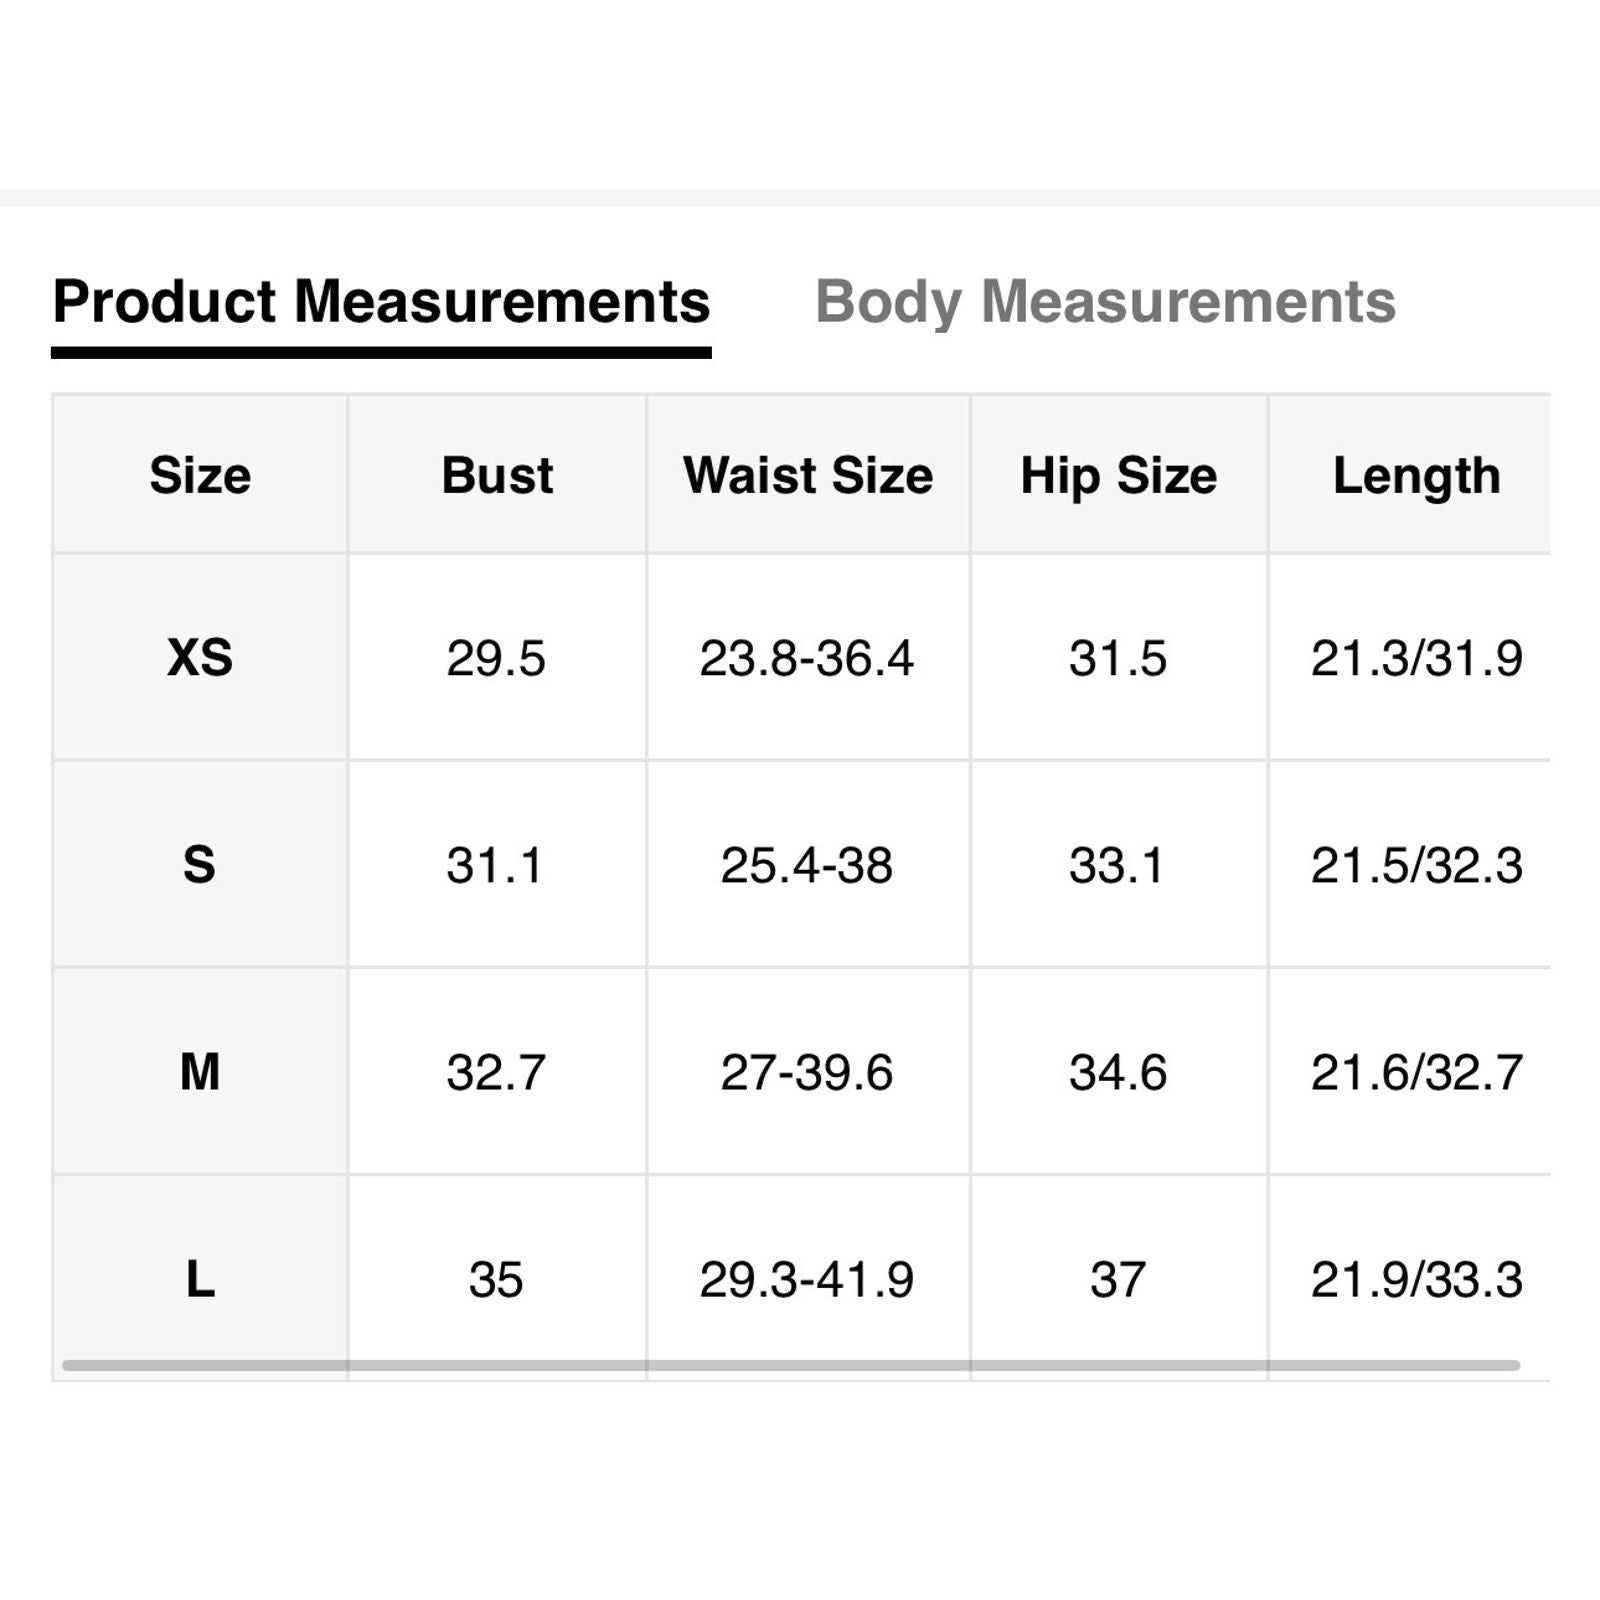
Task: Click the Length column header
Action: pos(1416,475)
